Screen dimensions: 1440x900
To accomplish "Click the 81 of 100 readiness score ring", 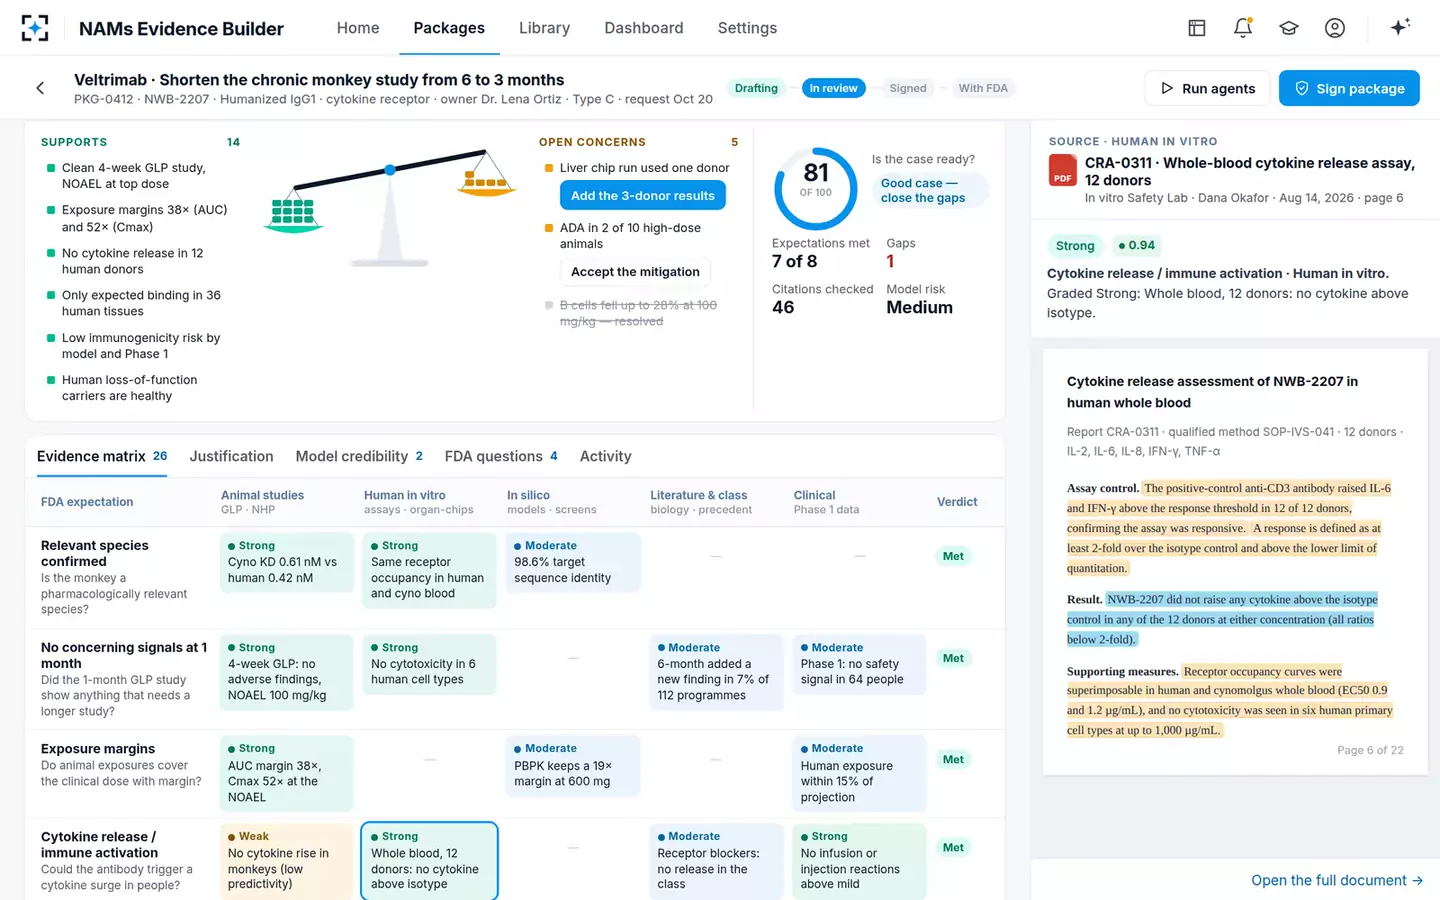I will click(x=816, y=188).
